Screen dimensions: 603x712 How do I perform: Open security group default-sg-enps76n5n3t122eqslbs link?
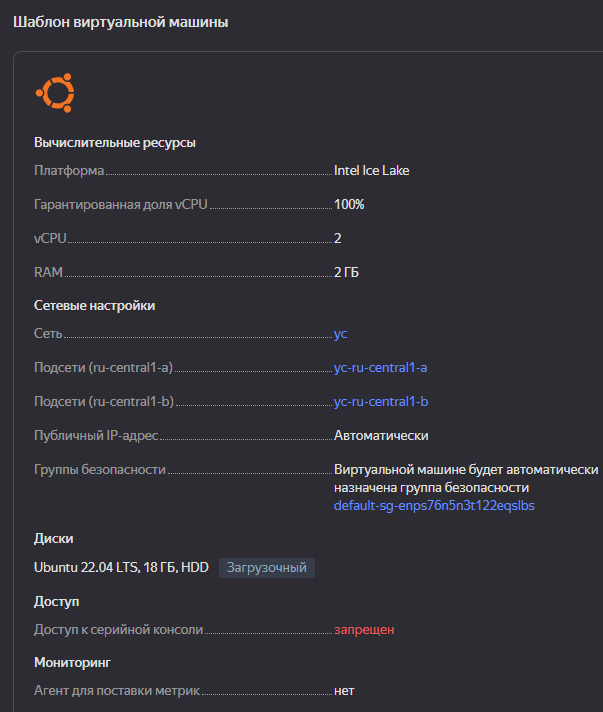[x=434, y=505]
